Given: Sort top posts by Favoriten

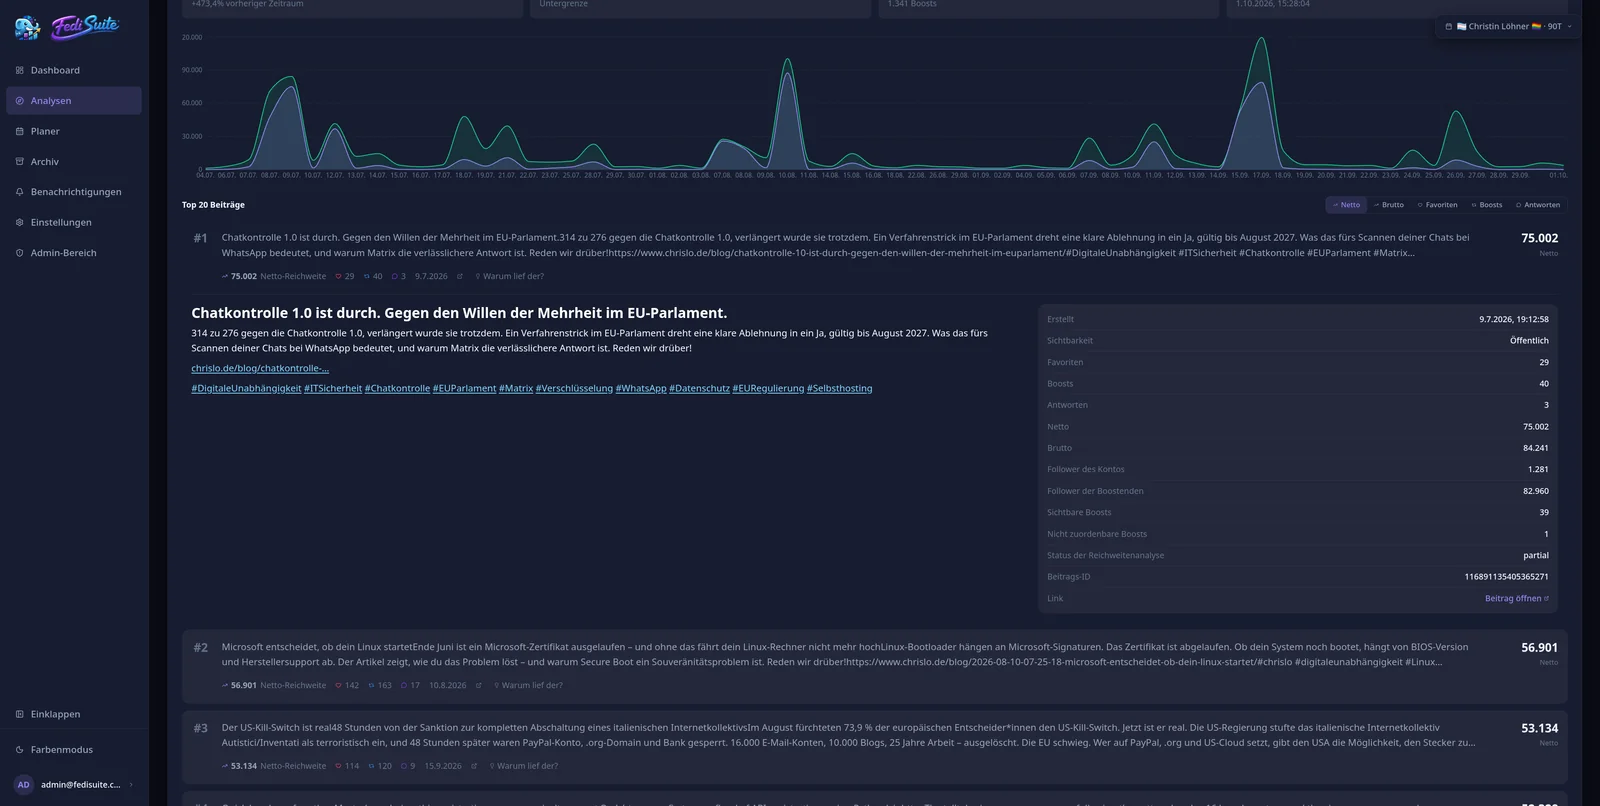Looking at the screenshot, I should tap(1437, 205).
